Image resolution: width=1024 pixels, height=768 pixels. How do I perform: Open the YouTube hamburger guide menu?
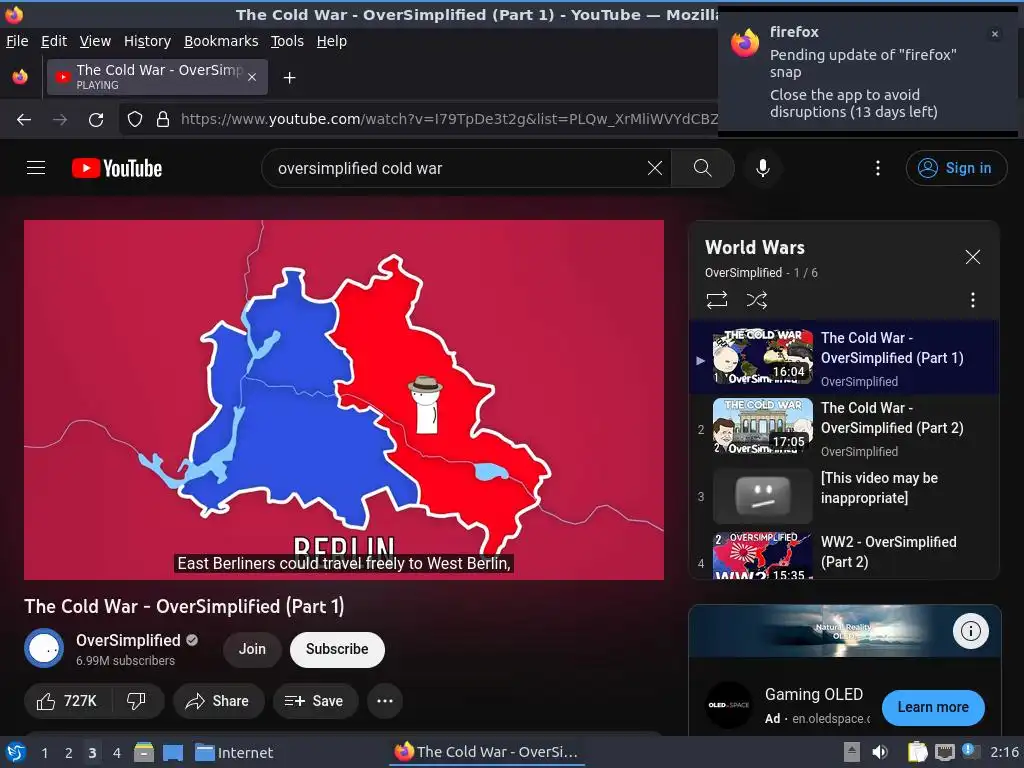click(36, 168)
